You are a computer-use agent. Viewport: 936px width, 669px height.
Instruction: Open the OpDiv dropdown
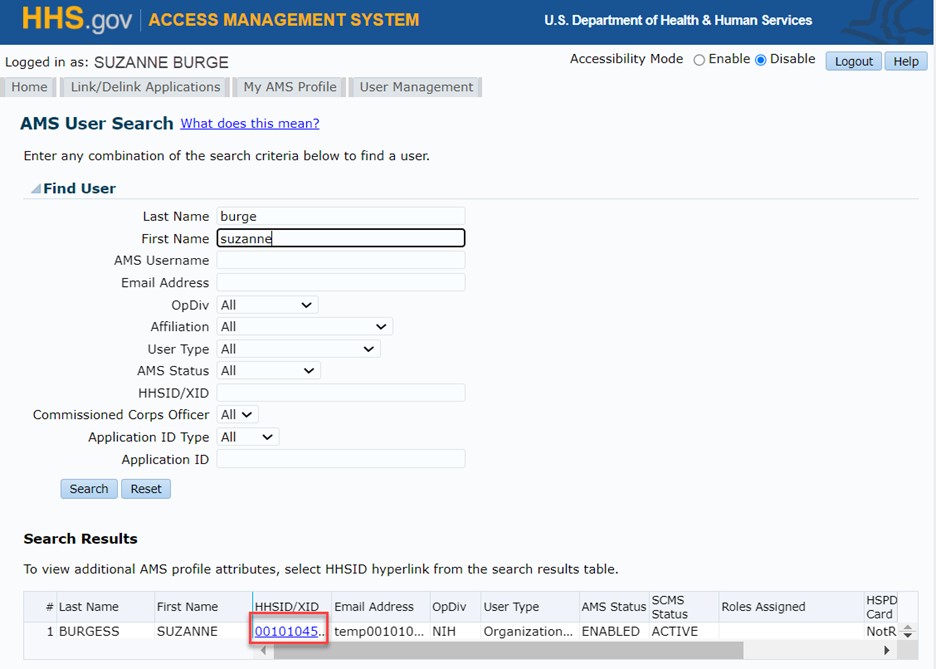point(267,305)
